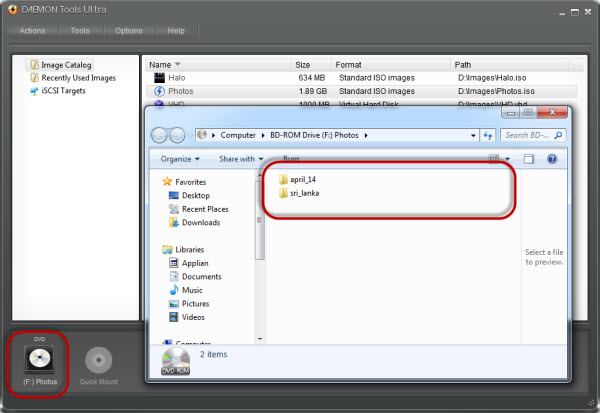This screenshot has width=600, height=413.
Task: Open the Help menu
Action: [x=176, y=31]
